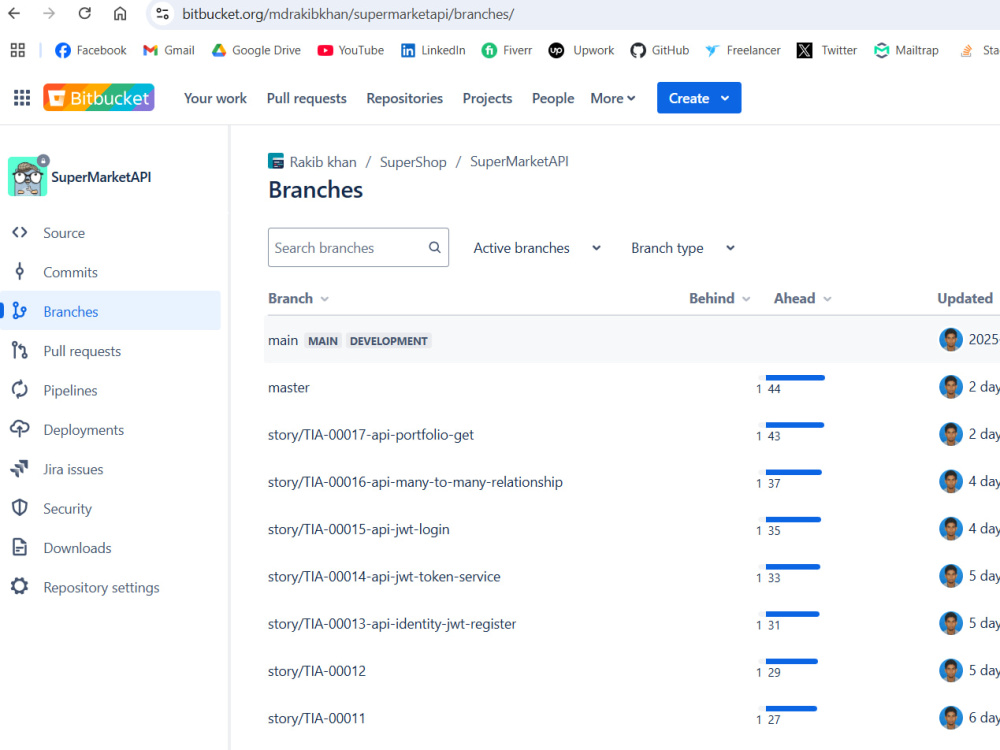Open the Repositories menu item

[x=404, y=98]
